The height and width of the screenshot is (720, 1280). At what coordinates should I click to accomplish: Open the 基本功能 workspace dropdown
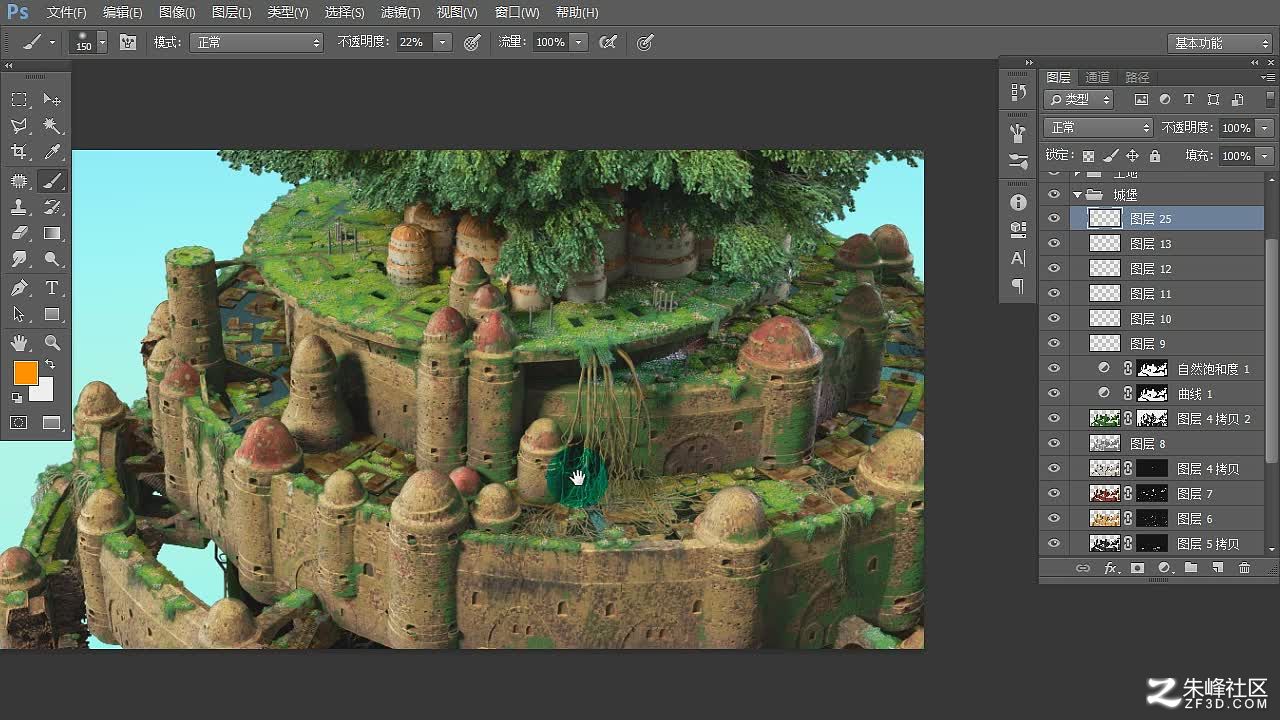(x=1219, y=43)
